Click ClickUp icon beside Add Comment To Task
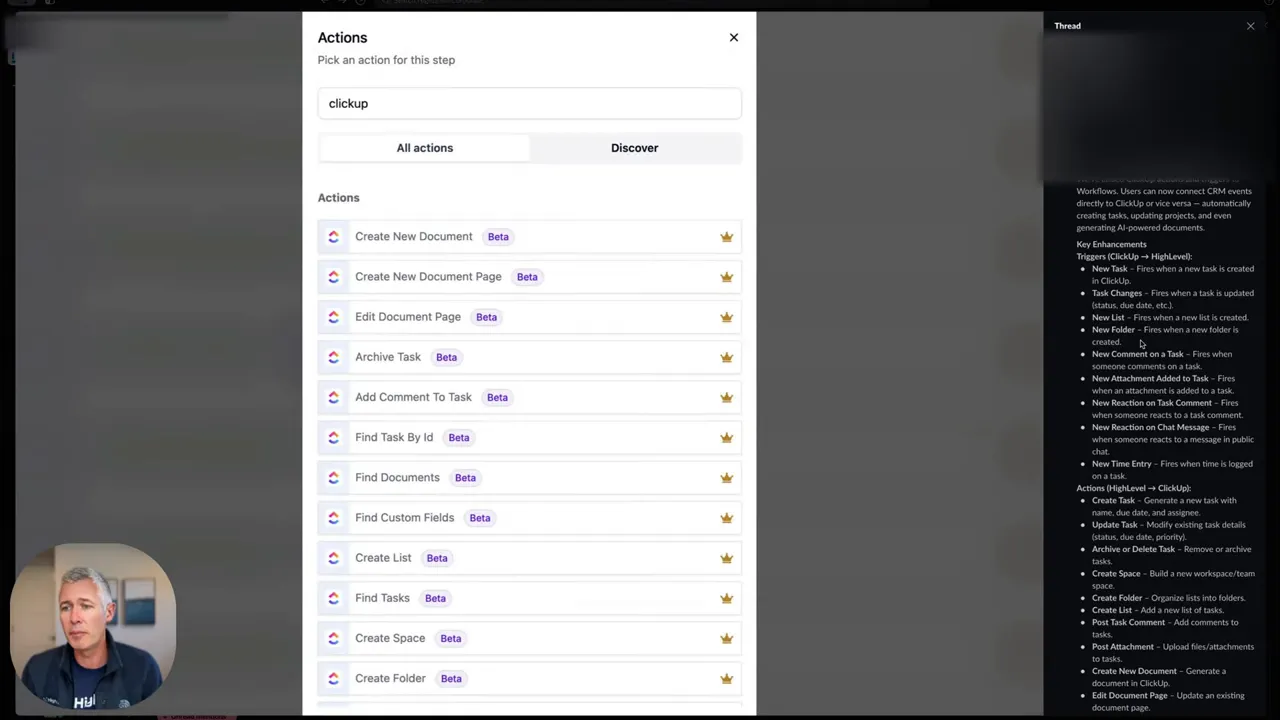Viewport: 1280px width, 720px height. click(x=333, y=397)
